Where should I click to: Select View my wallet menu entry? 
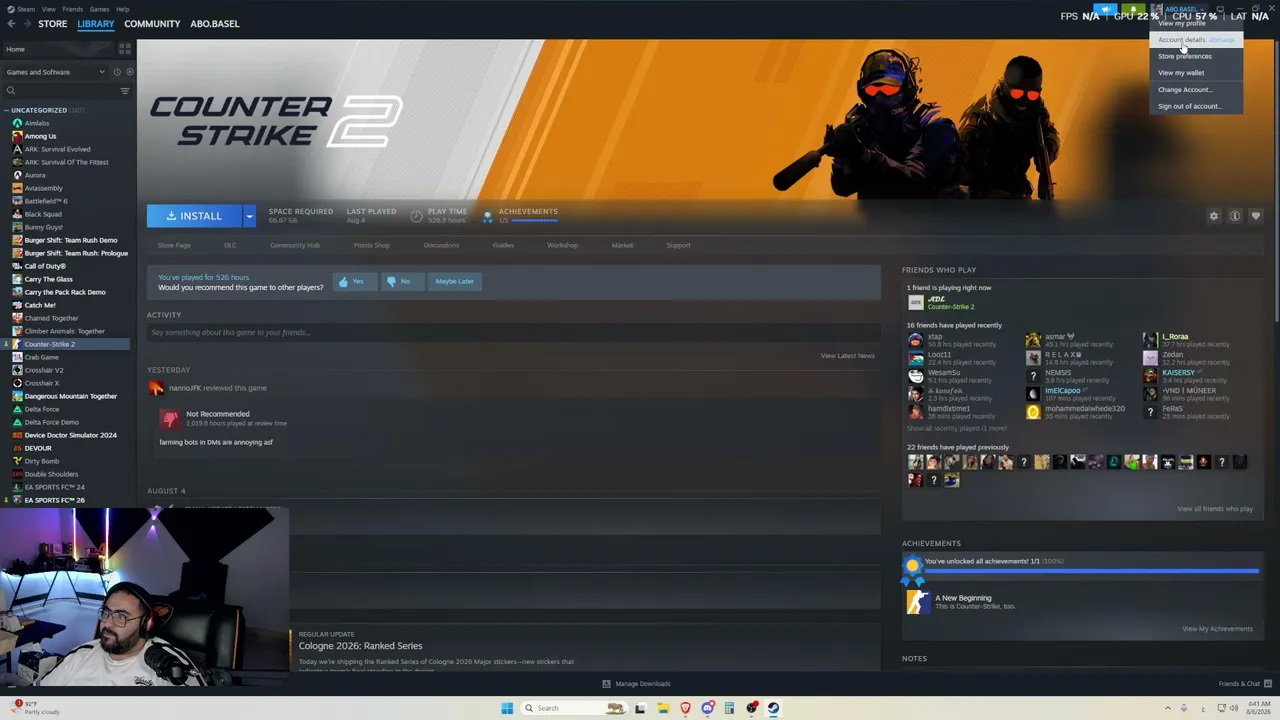pyautogui.click(x=1196, y=73)
